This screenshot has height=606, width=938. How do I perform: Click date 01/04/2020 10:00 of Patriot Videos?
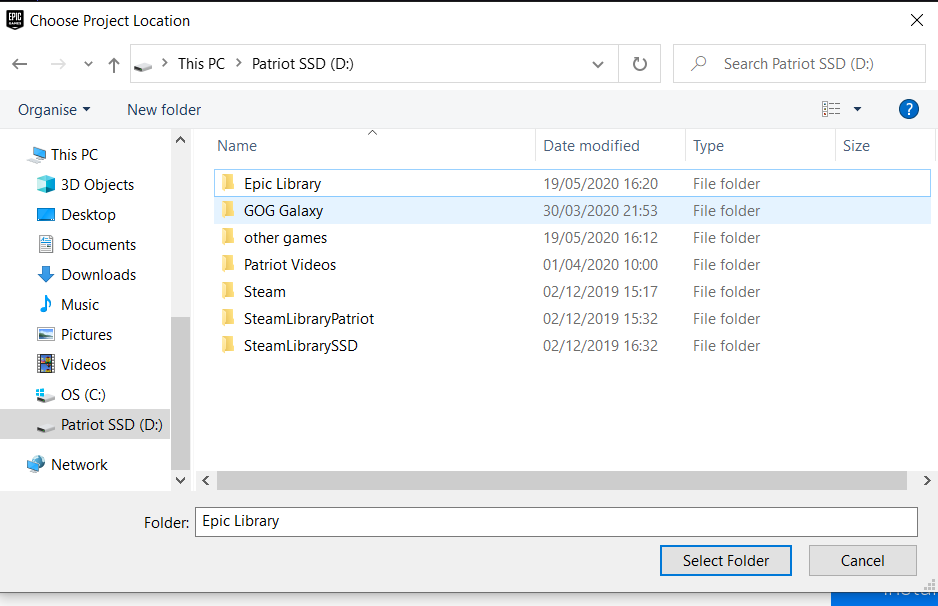pos(600,264)
